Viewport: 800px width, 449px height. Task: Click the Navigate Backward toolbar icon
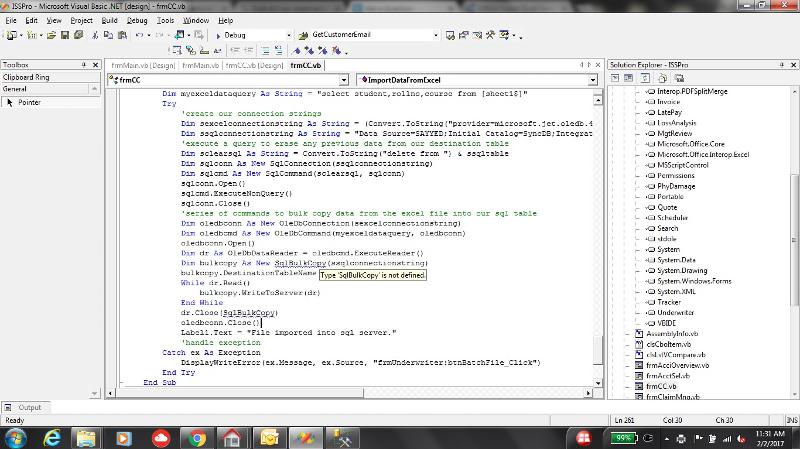click(179, 35)
